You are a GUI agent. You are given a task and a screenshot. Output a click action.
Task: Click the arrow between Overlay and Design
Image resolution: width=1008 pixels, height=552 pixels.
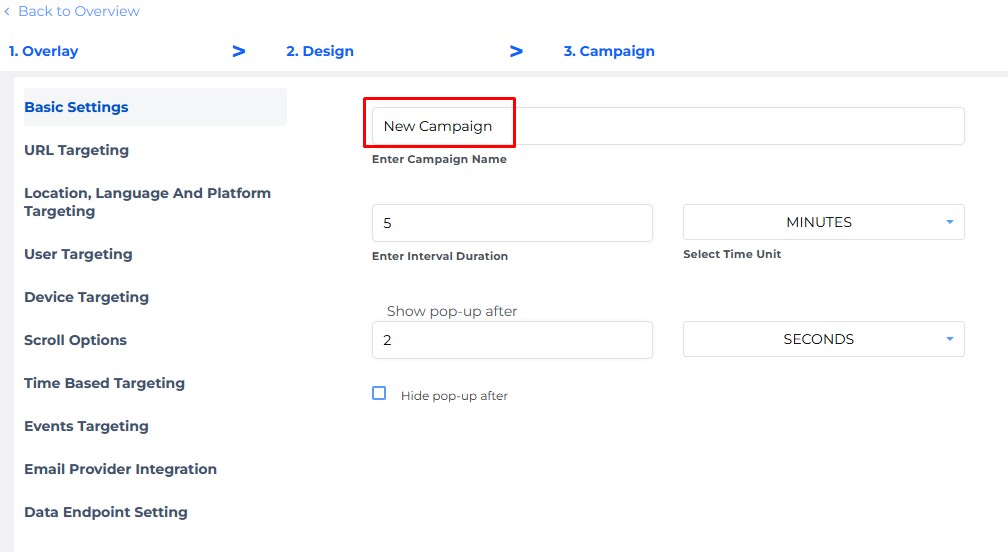(238, 51)
